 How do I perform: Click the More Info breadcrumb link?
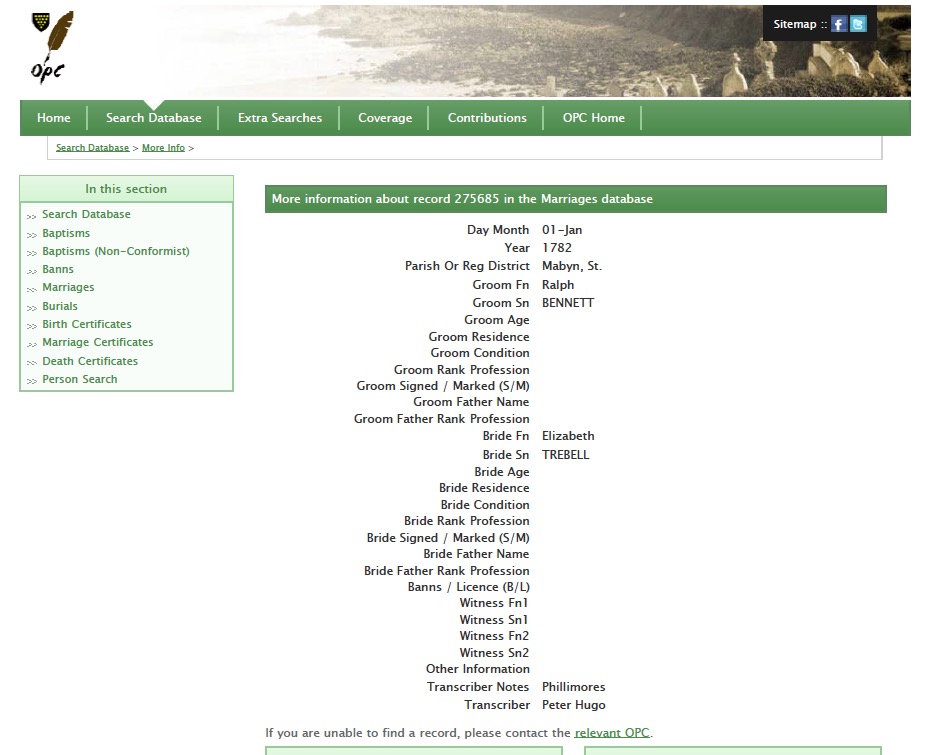click(x=163, y=148)
